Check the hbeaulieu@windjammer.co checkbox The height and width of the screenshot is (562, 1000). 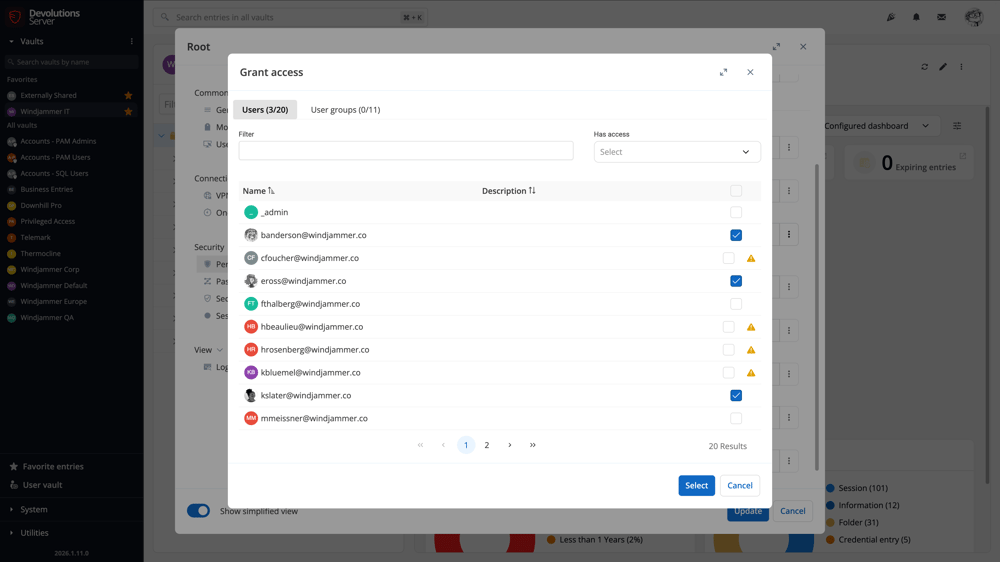pyautogui.click(x=728, y=327)
